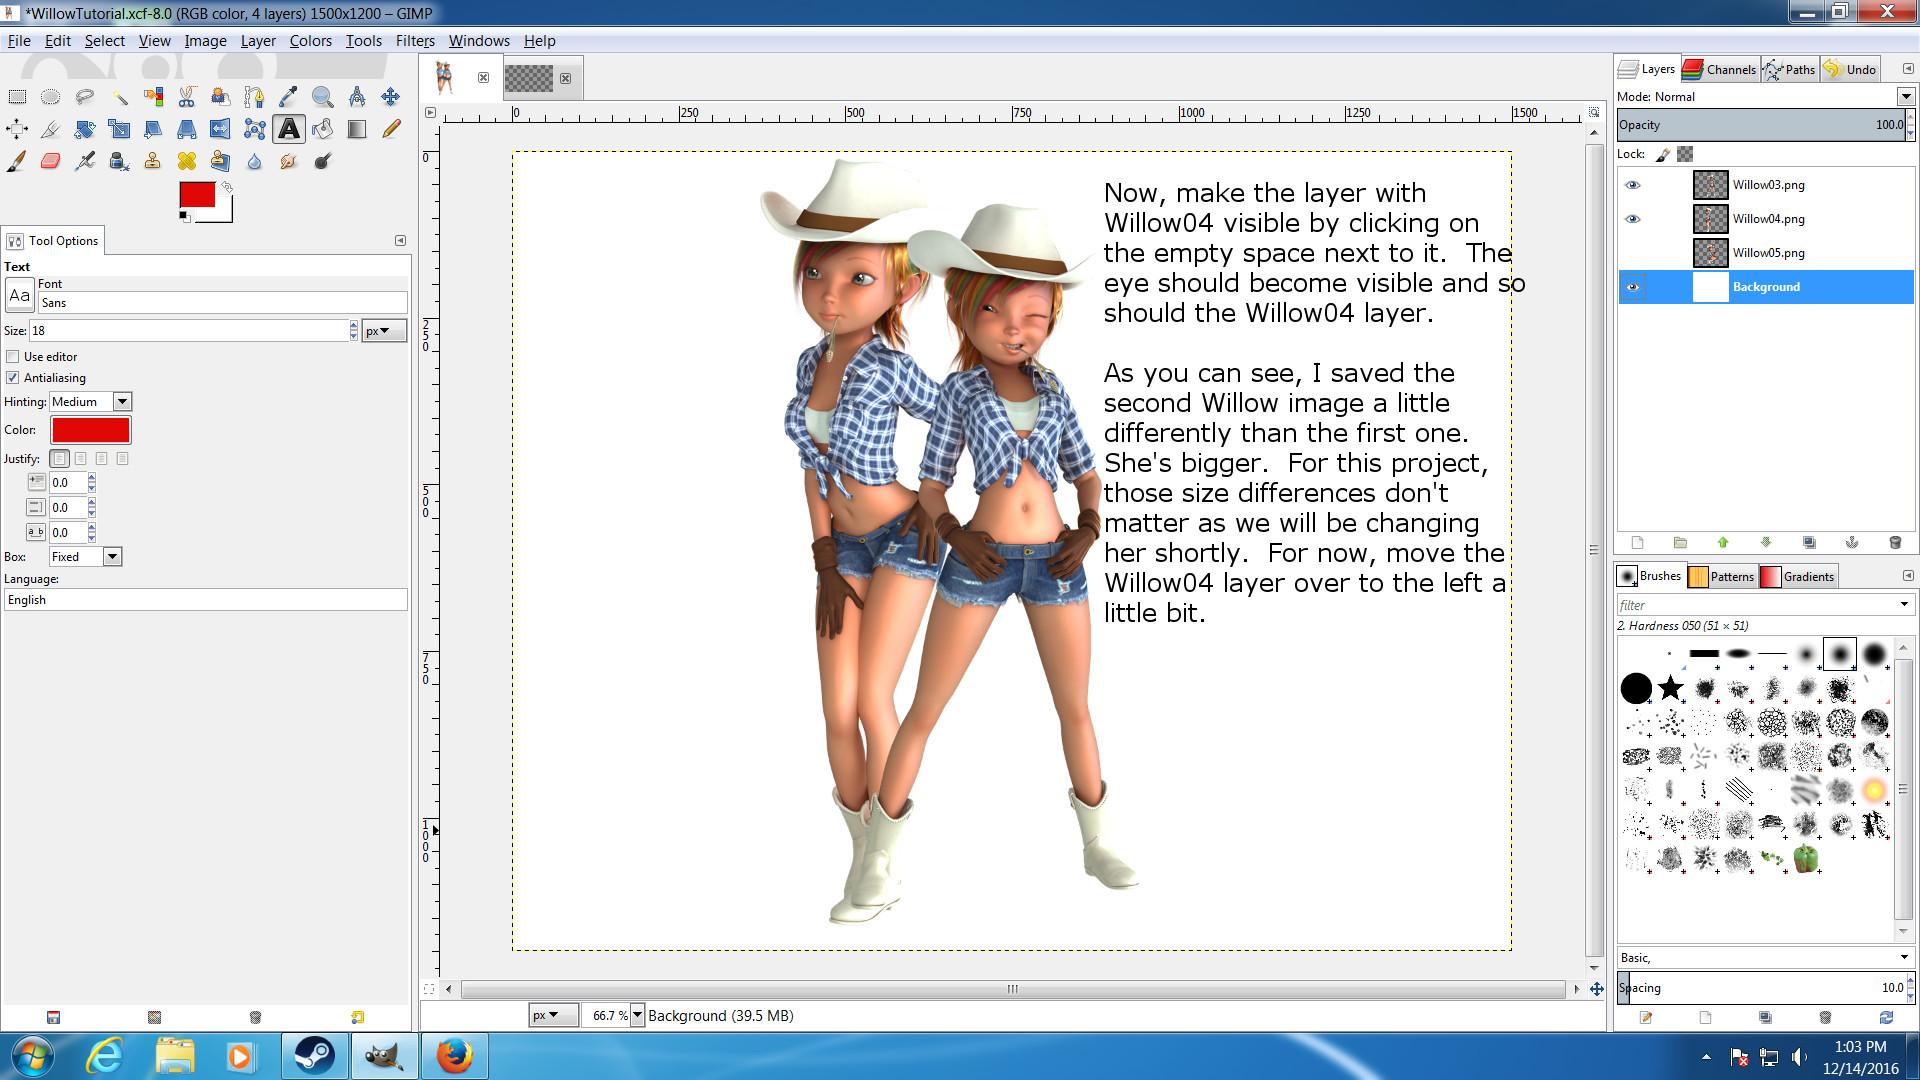Select the Move tool
The height and width of the screenshot is (1080, 1920).
click(390, 97)
